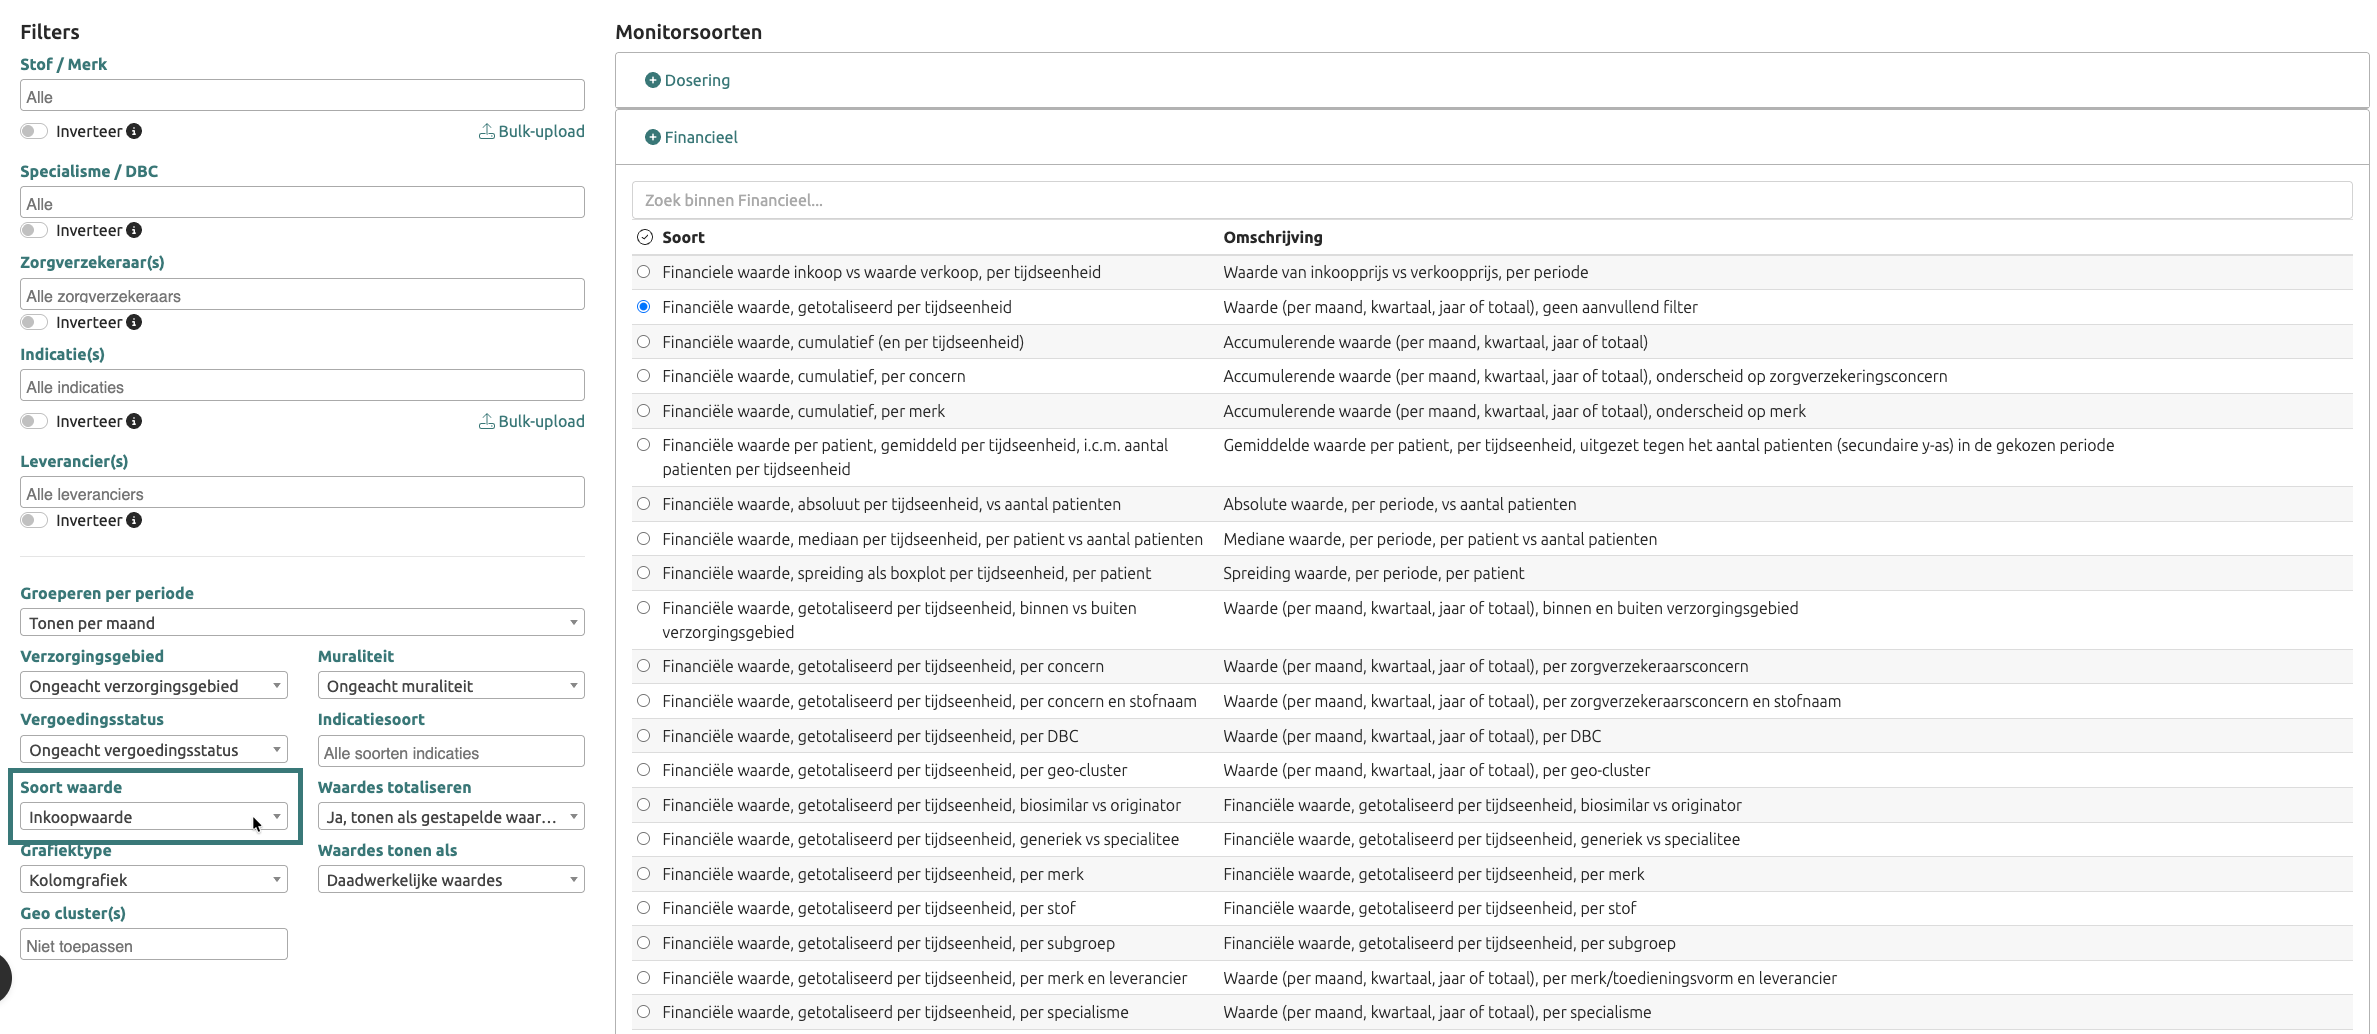
Task: Click the info icon beside Specialisme / DBC Inverteer
Action: pyautogui.click(x=134, y=230)
